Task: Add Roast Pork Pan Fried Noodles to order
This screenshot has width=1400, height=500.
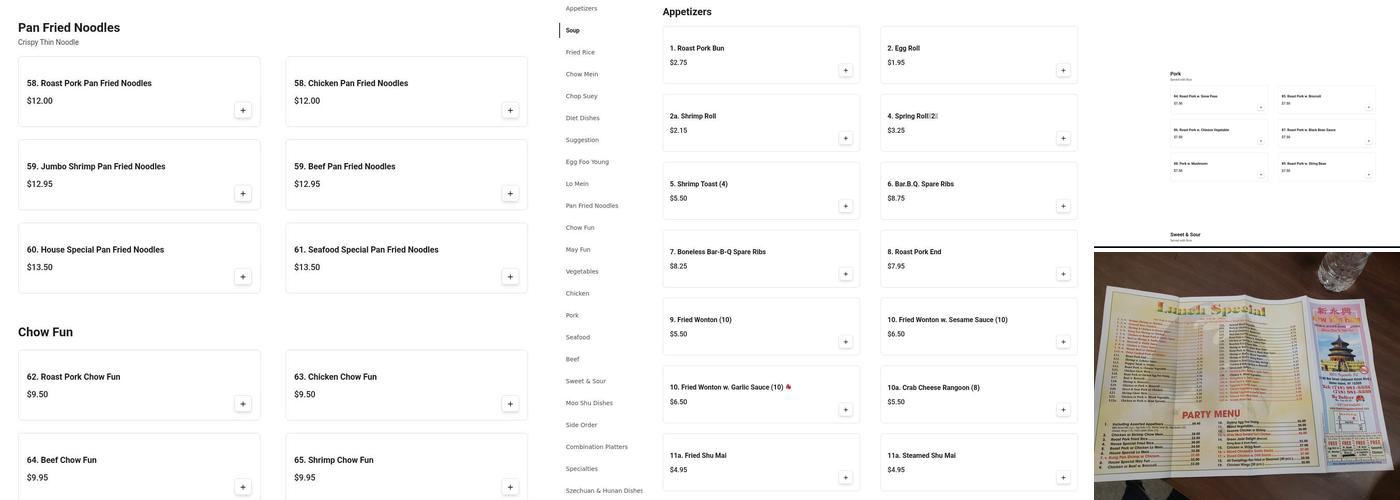Action: (243, 110)
